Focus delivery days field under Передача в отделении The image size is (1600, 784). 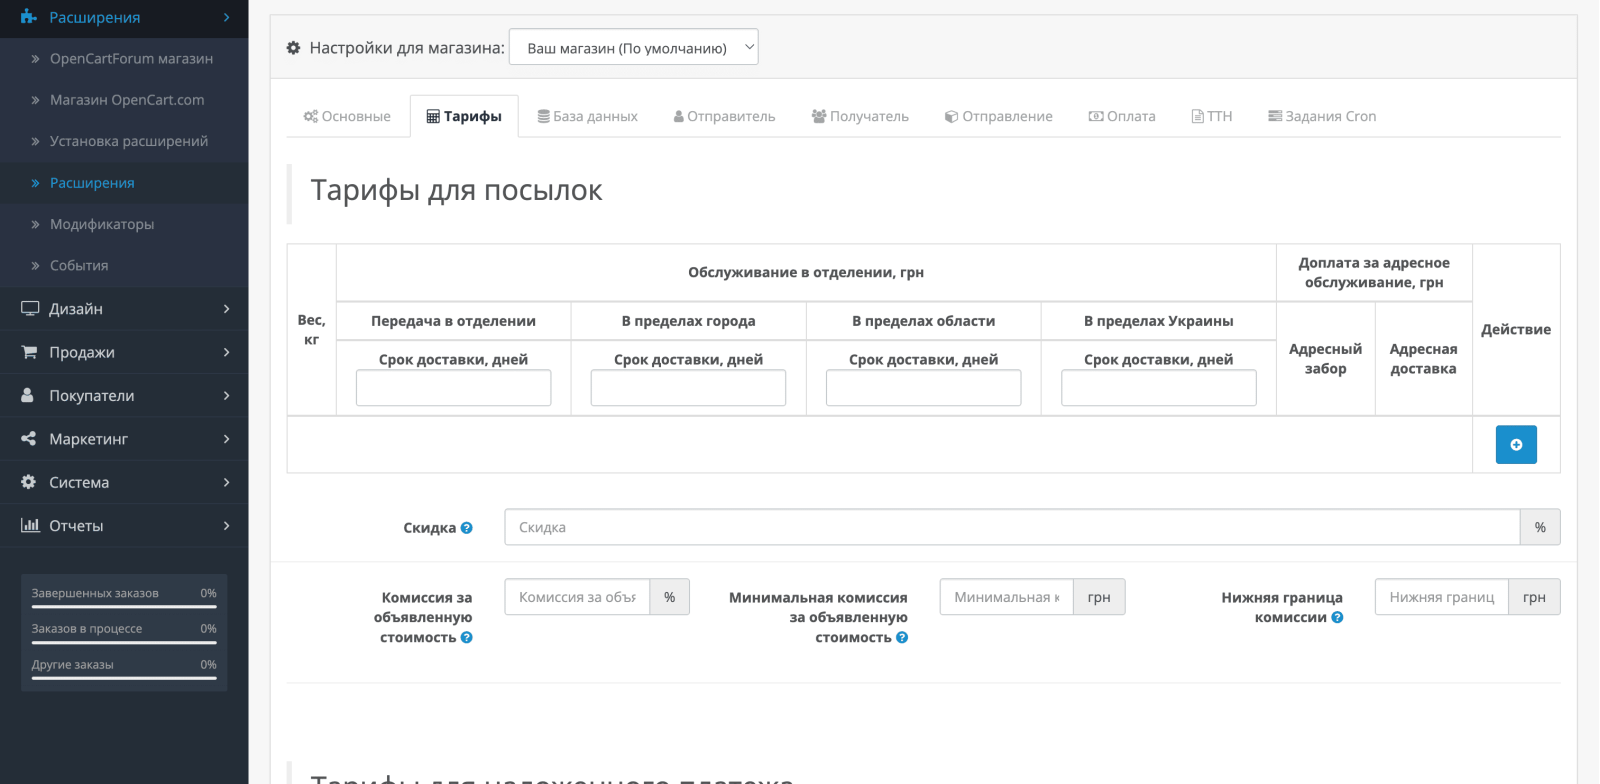[453, 388]
